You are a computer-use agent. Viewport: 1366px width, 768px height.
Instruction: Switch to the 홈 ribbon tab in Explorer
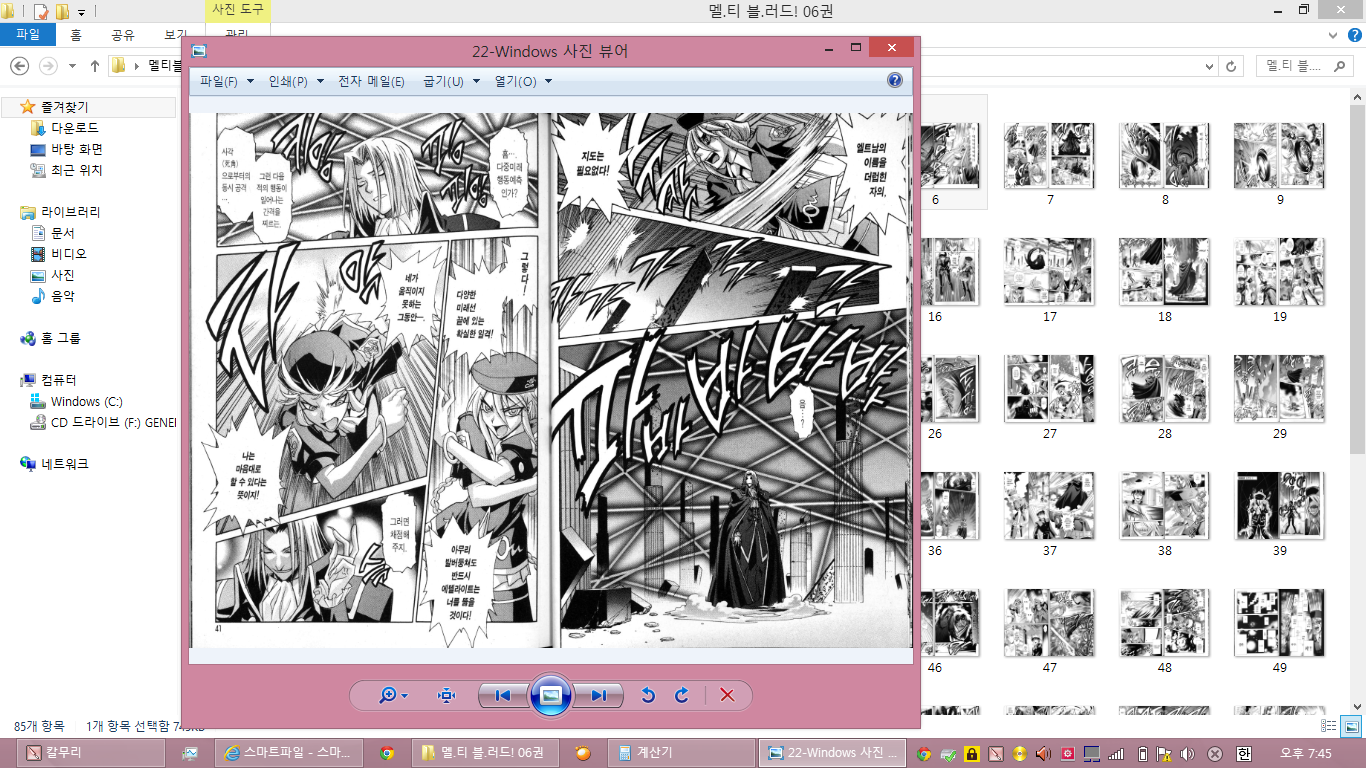coord(76,35)
